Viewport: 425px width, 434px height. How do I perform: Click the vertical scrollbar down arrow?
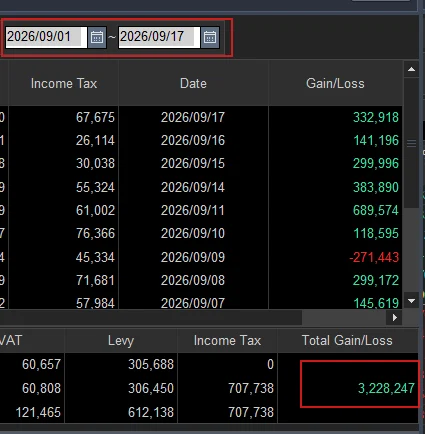point(411,301)
